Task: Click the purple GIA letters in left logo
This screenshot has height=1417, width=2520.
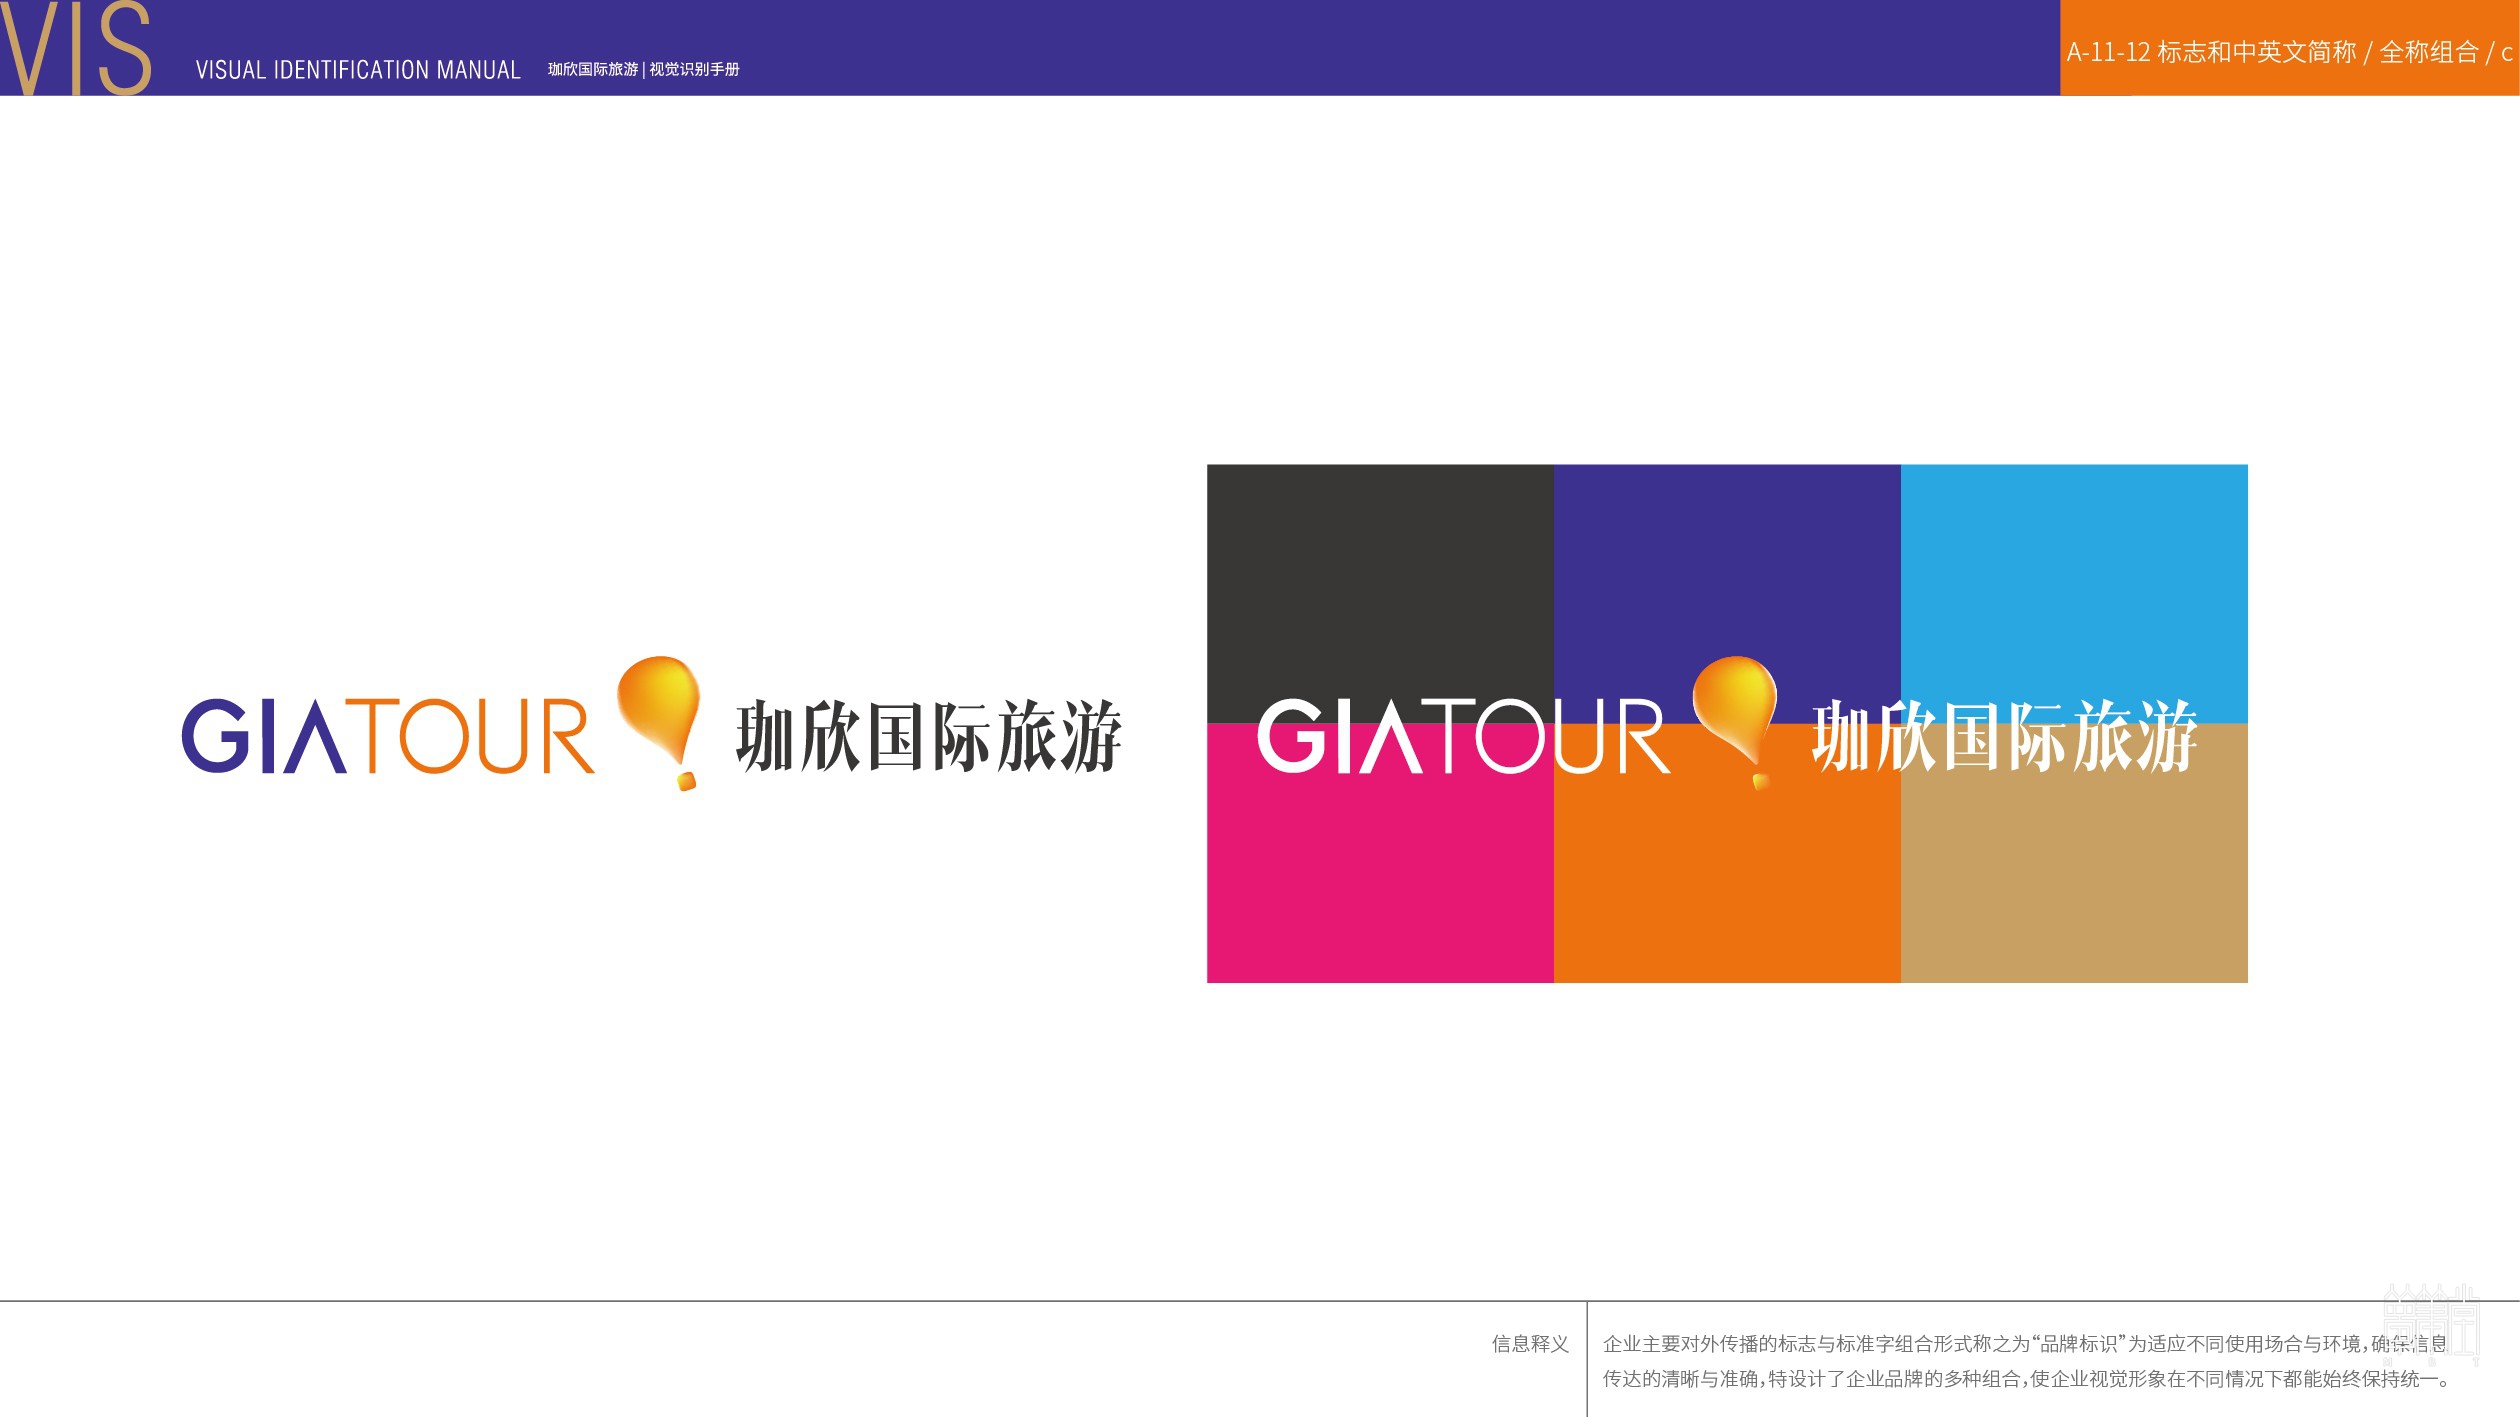Action: click(263, 737)
